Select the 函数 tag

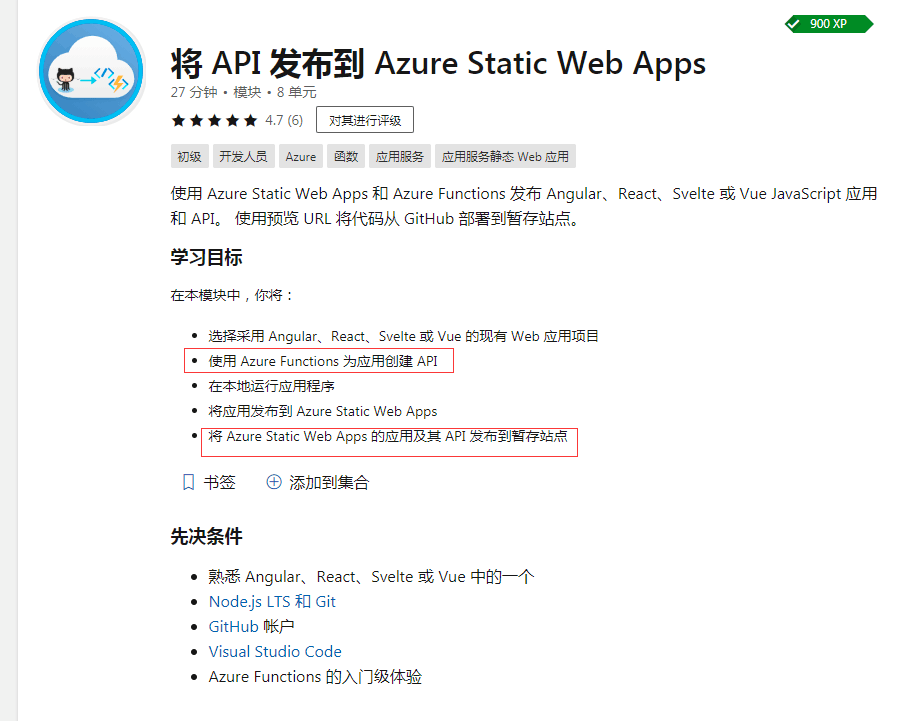[x=346, y=157]
